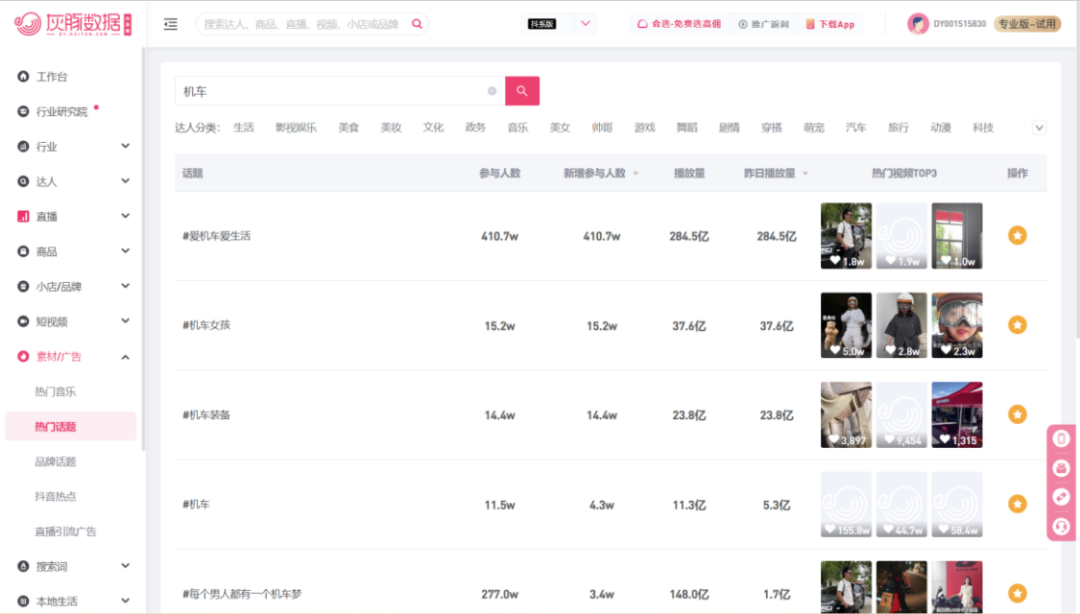
Task: Filter by 美食 category
Action: tap(349, 127)
